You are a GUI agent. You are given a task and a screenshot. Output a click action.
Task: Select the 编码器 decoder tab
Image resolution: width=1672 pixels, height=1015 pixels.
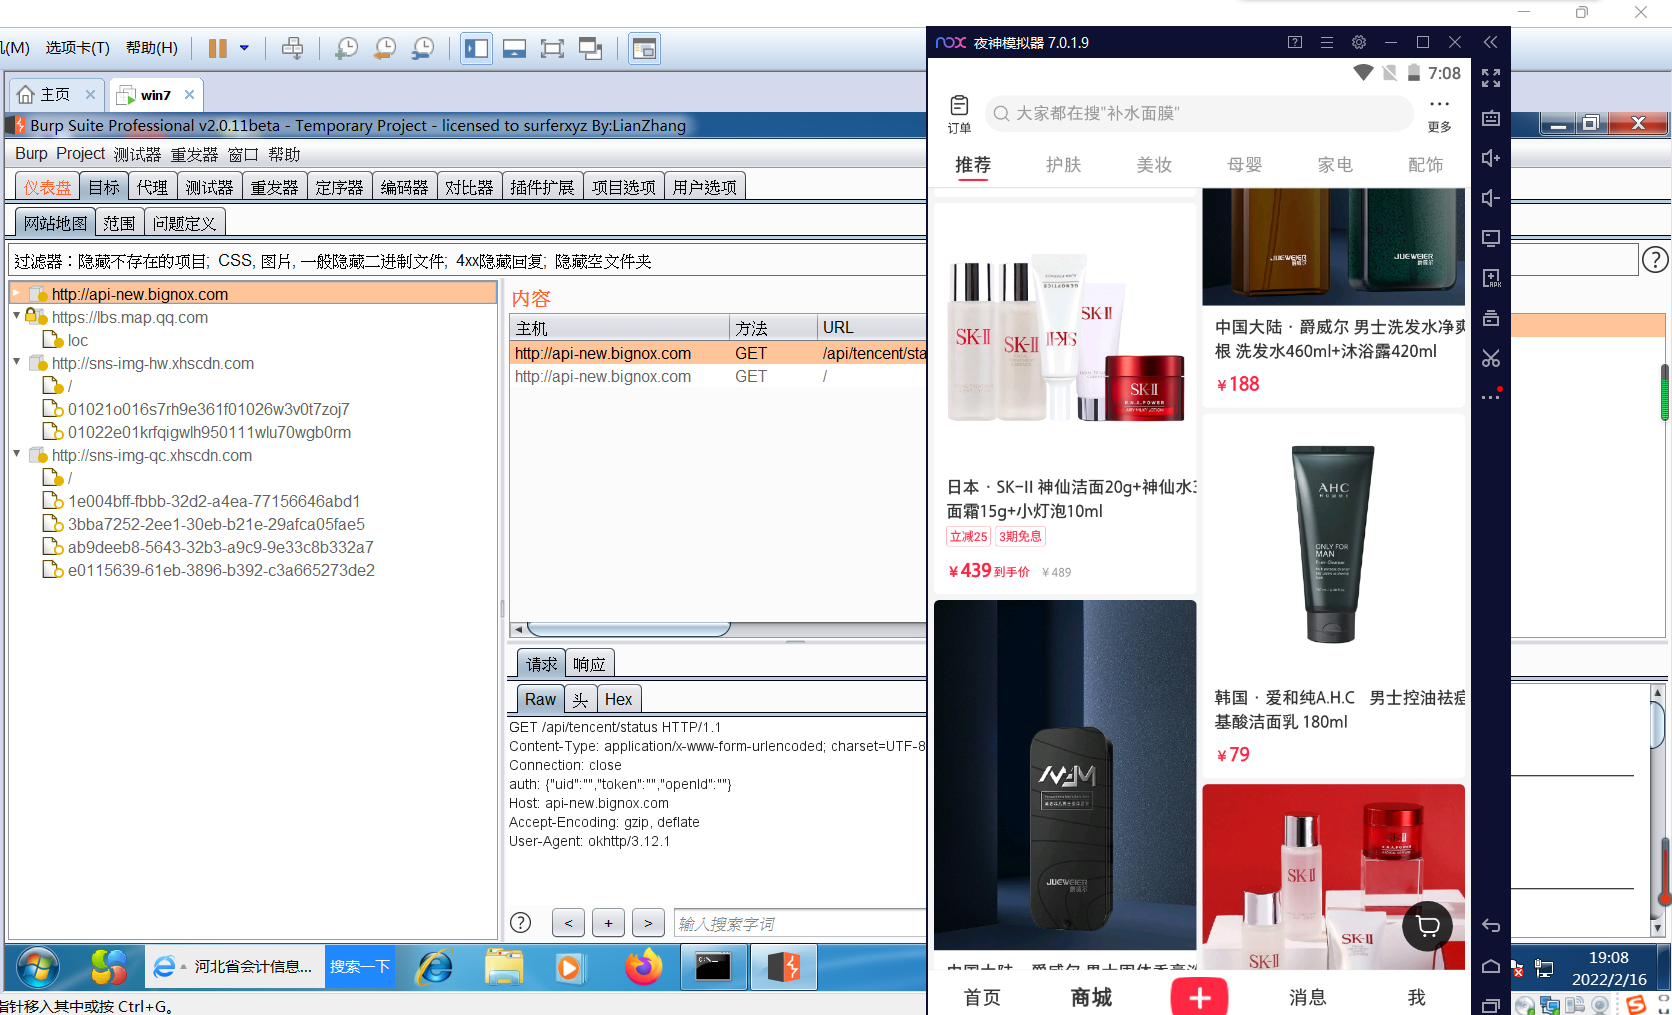(404, 187)
